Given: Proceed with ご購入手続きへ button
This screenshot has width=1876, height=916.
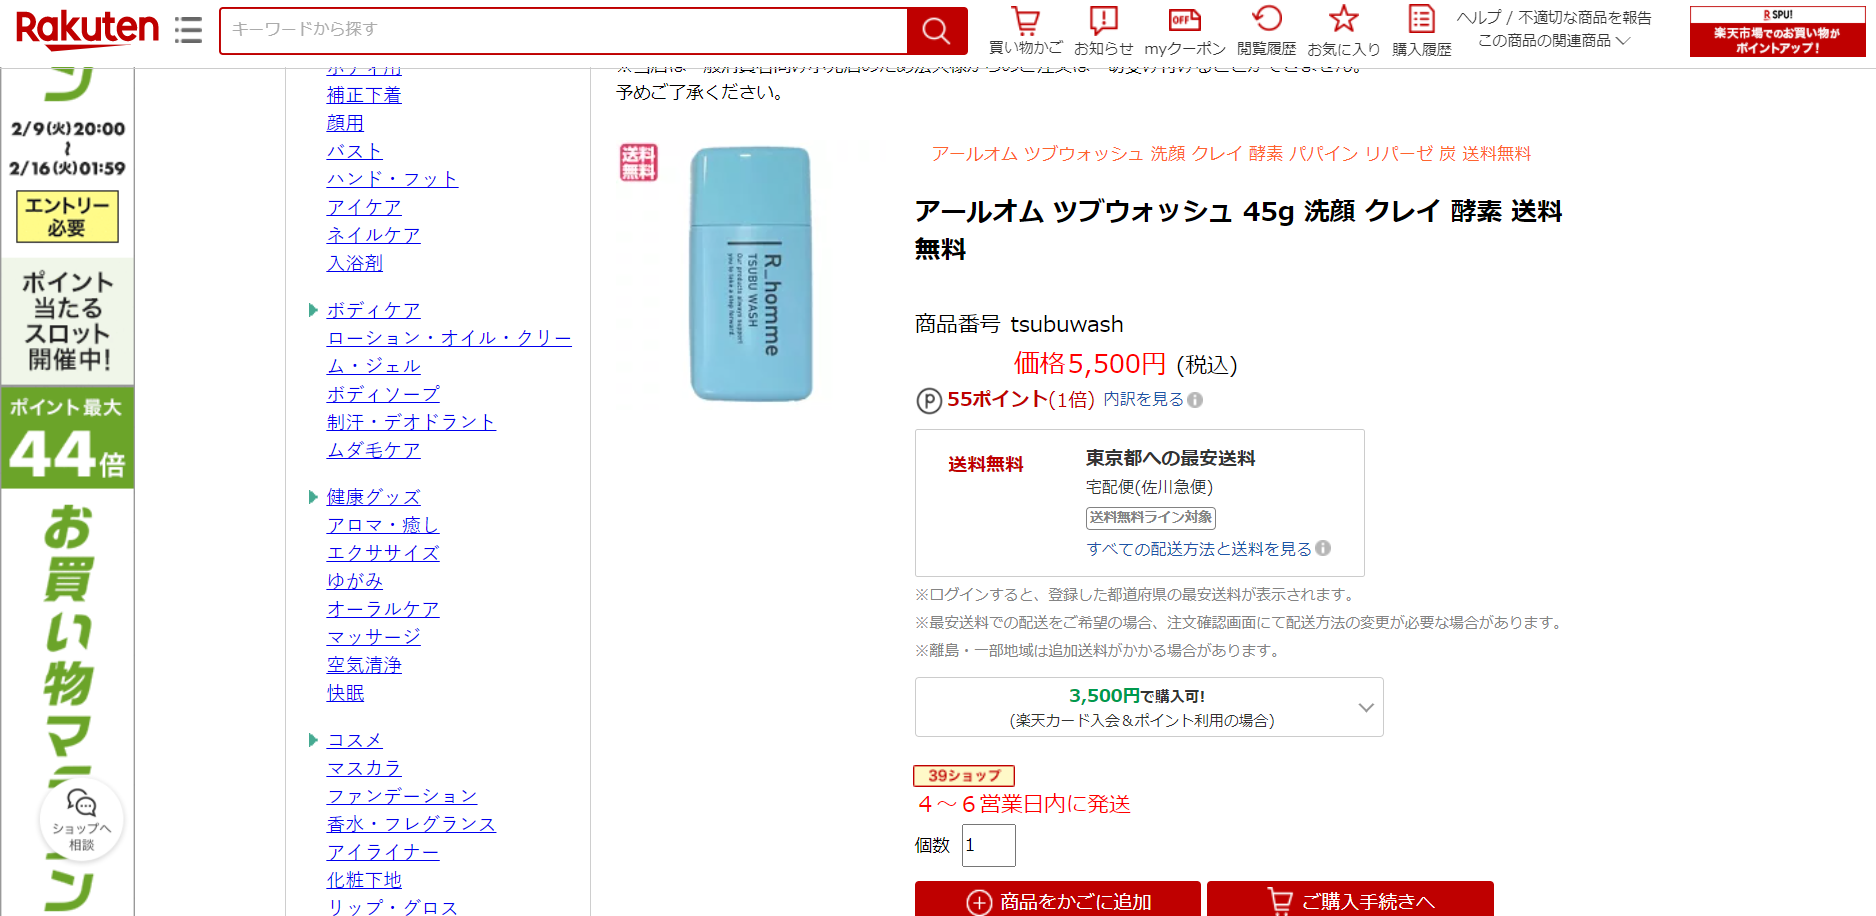Looking at the screenshot, I should pos(1350,900).
